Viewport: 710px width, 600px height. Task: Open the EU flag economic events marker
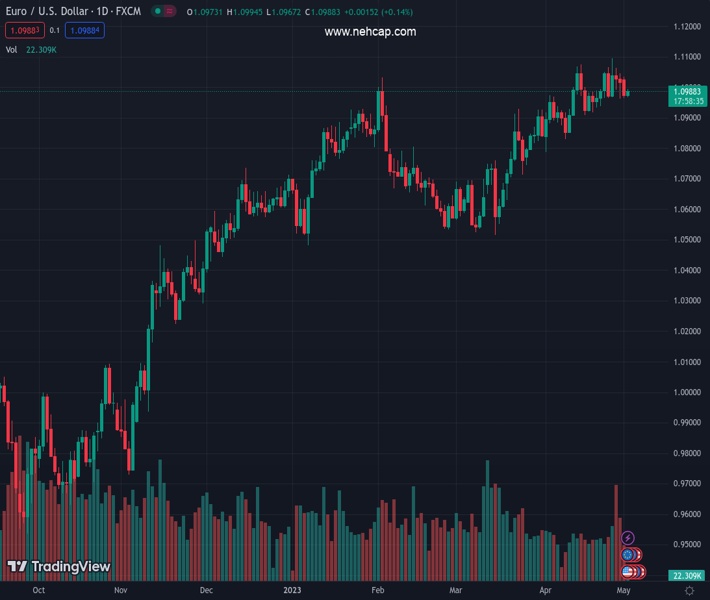627,555
